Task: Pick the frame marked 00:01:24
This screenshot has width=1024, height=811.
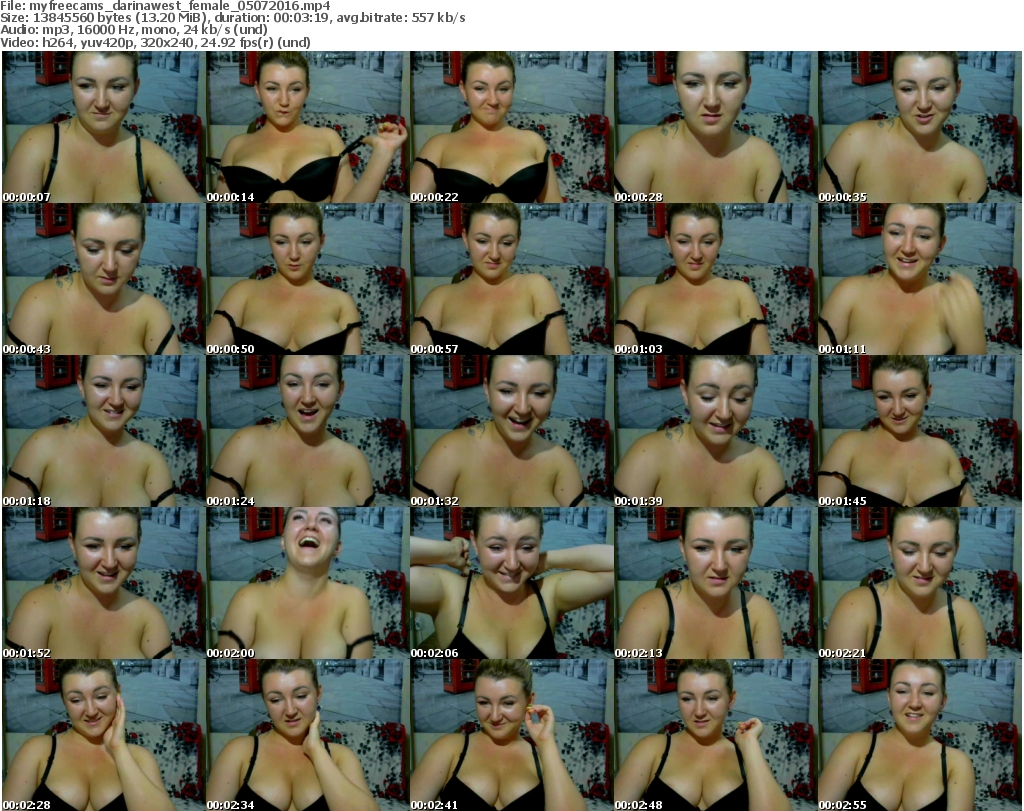Action: tap(308, 432)
